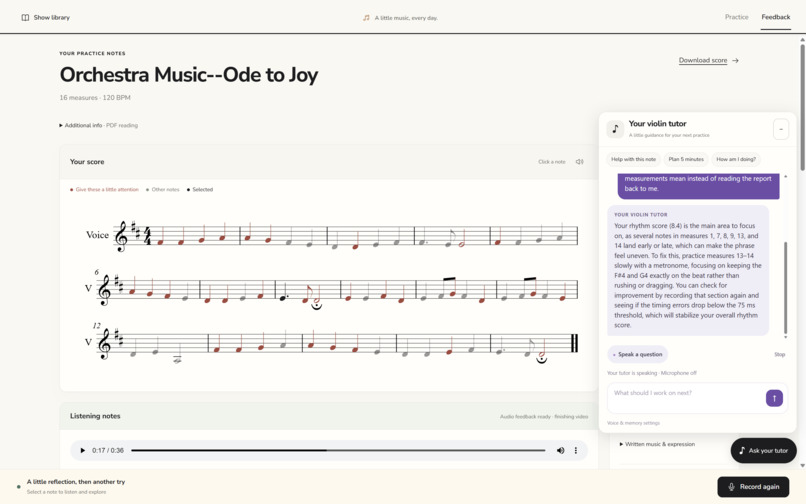This screenshot has width=806, height=504.
Task: Open the audio player more options menu
Action: (x=575, y=451)
